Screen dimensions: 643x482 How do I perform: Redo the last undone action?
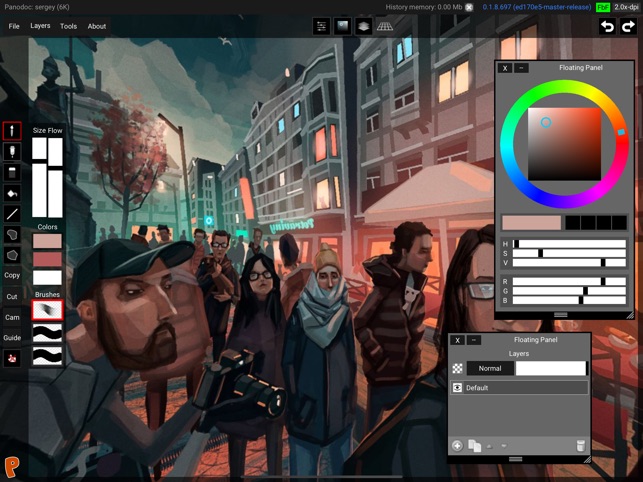click(628, 27)
